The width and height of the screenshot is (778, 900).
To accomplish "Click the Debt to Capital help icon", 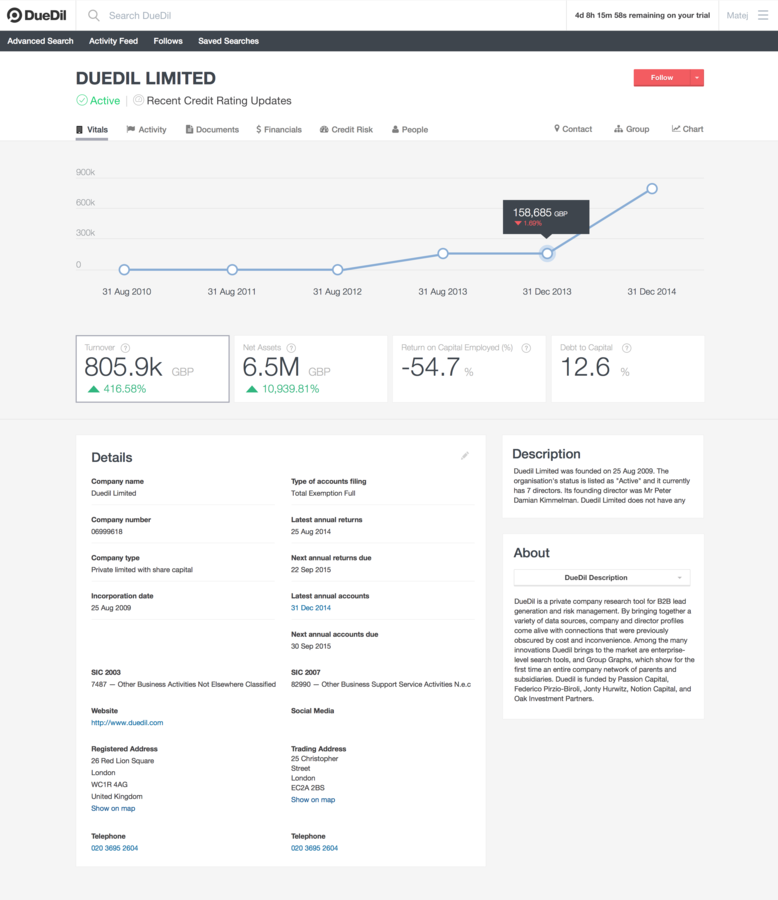I will coord(627,348).
